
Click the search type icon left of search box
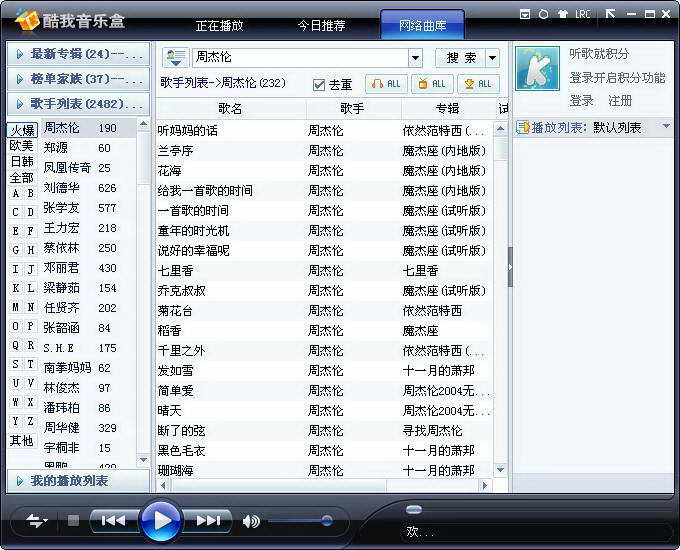click(175, 57)
